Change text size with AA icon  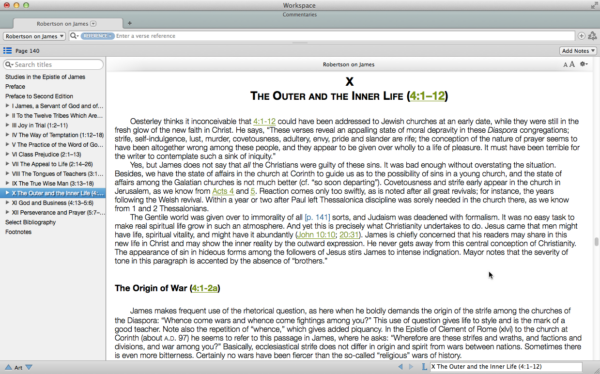(569, 64)
